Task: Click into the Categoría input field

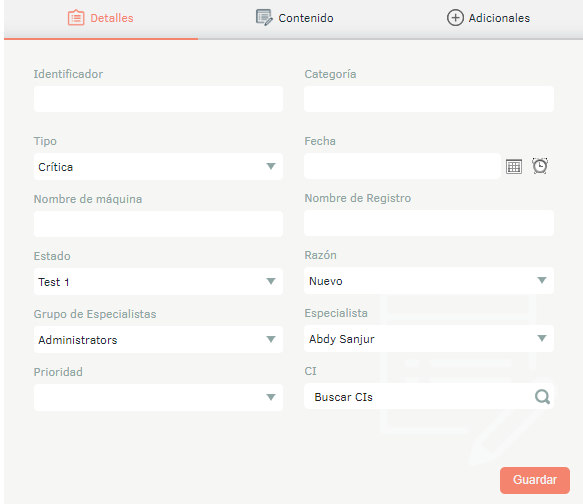Action: [x=429, y=99]
